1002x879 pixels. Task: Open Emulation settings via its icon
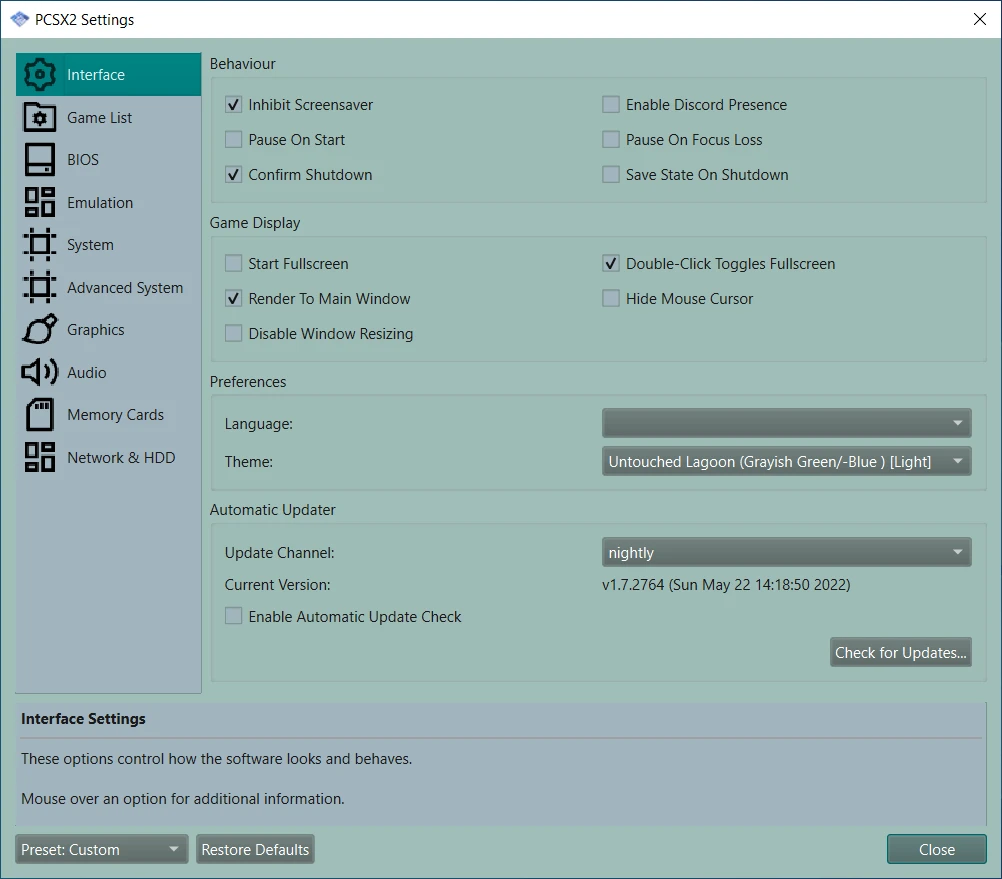click(x=39, y=203)
